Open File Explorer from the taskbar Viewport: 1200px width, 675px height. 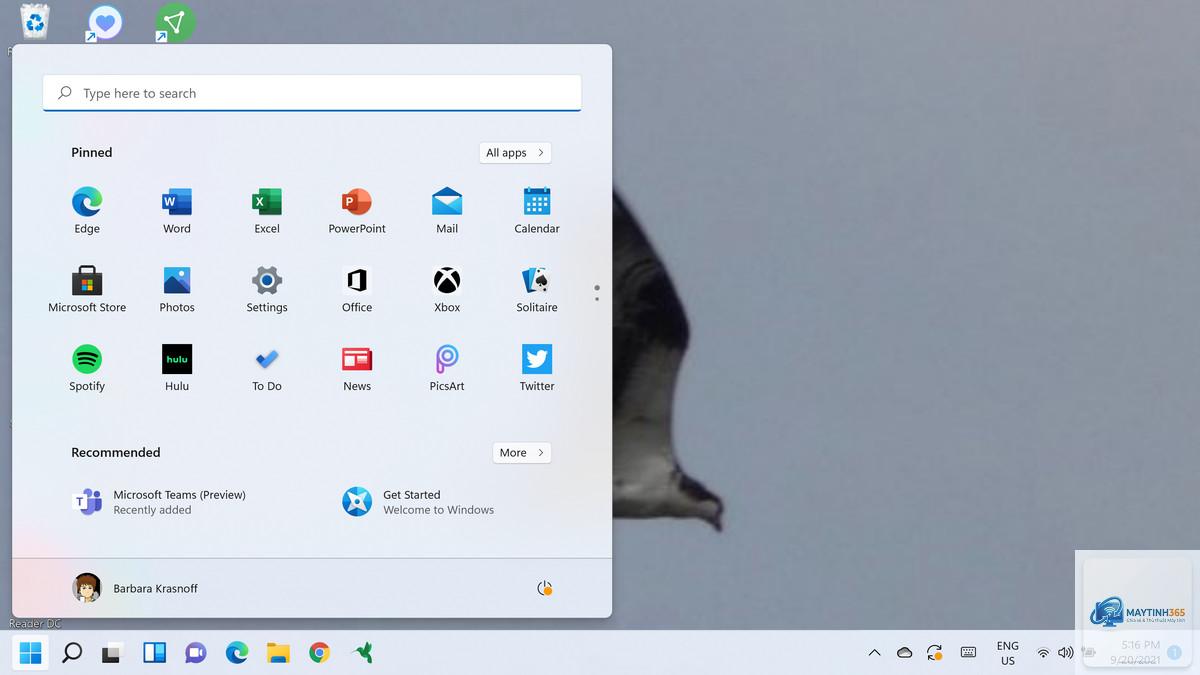click(278, 653)
